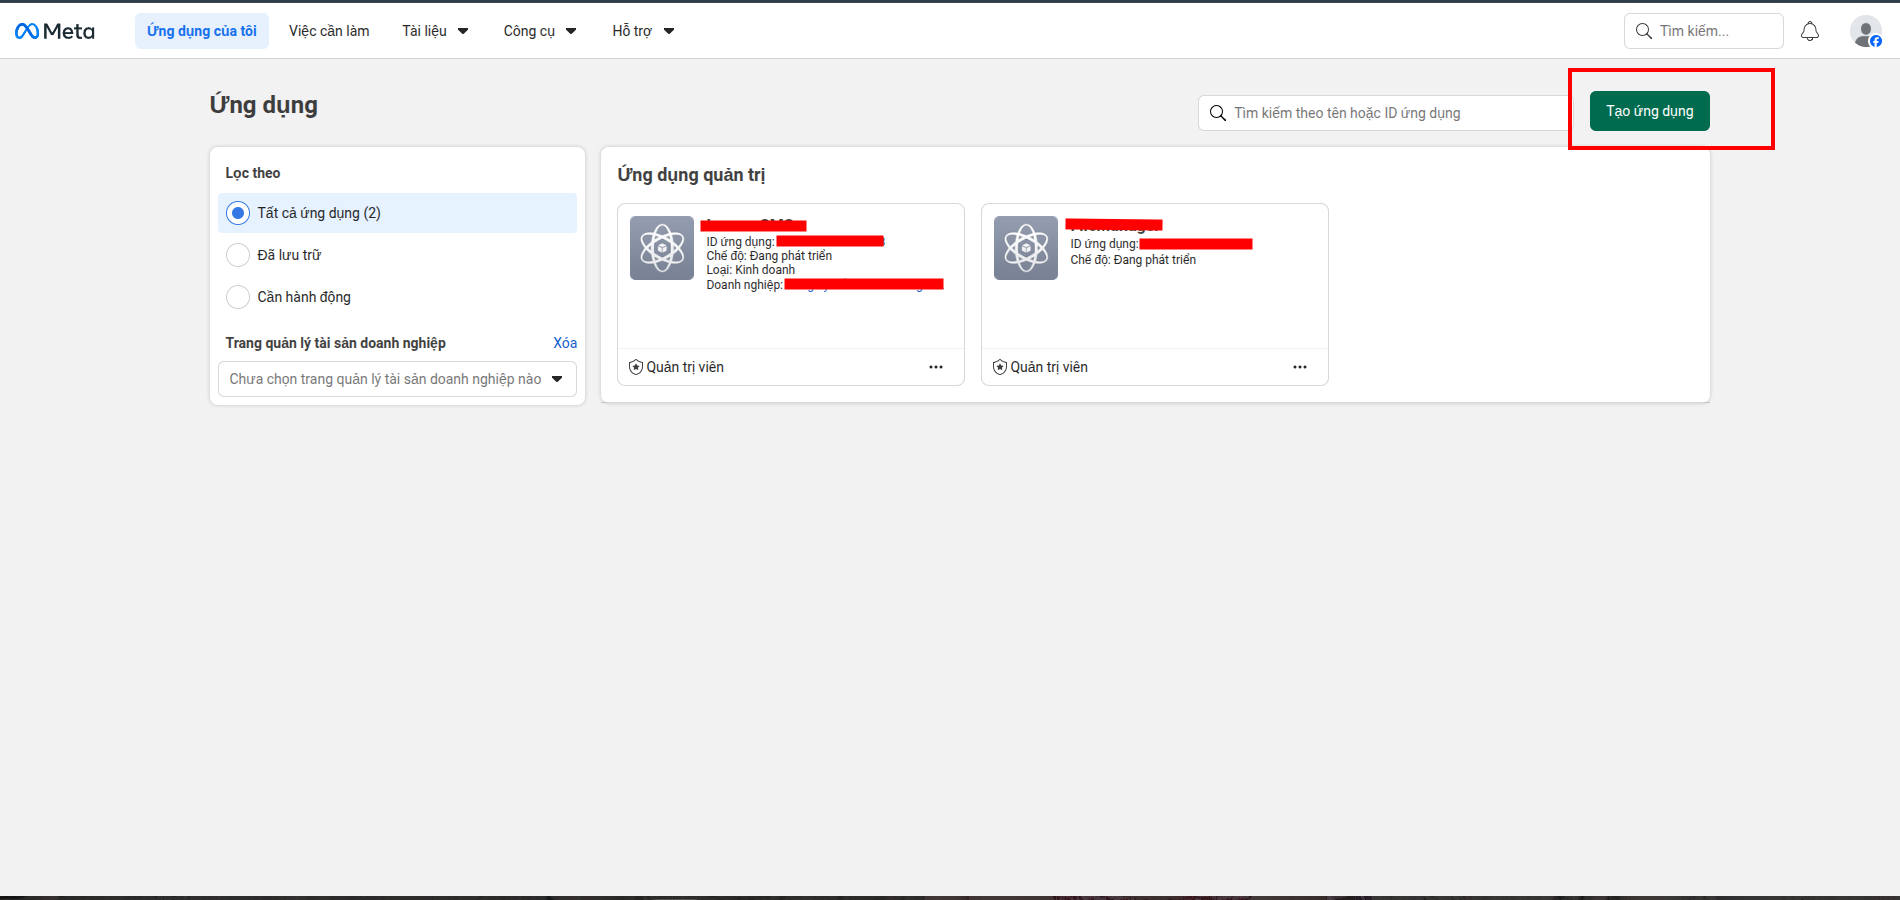The height and width of the screenshot is (900, 1900).
Task: Expand the 'Hỗ trợ' dropdown menu
Action: click(x=643, y=31)
